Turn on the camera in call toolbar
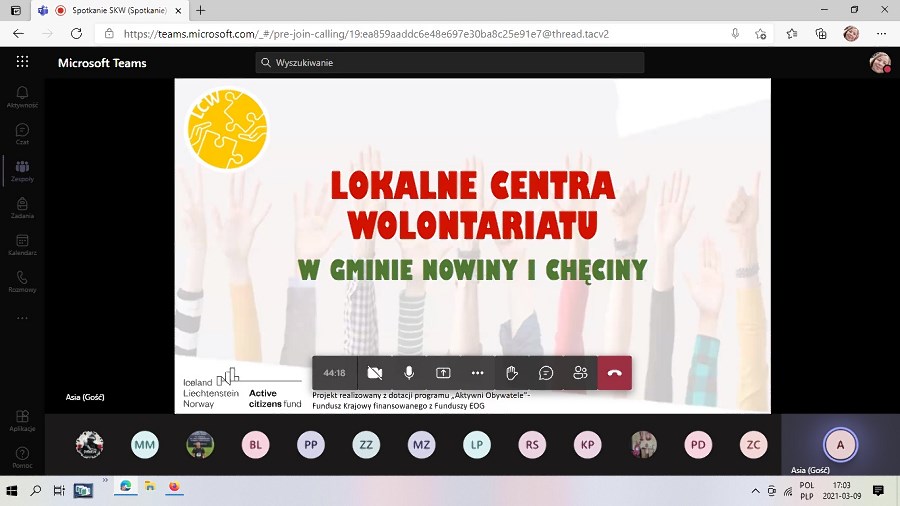 tap(375, 373)
